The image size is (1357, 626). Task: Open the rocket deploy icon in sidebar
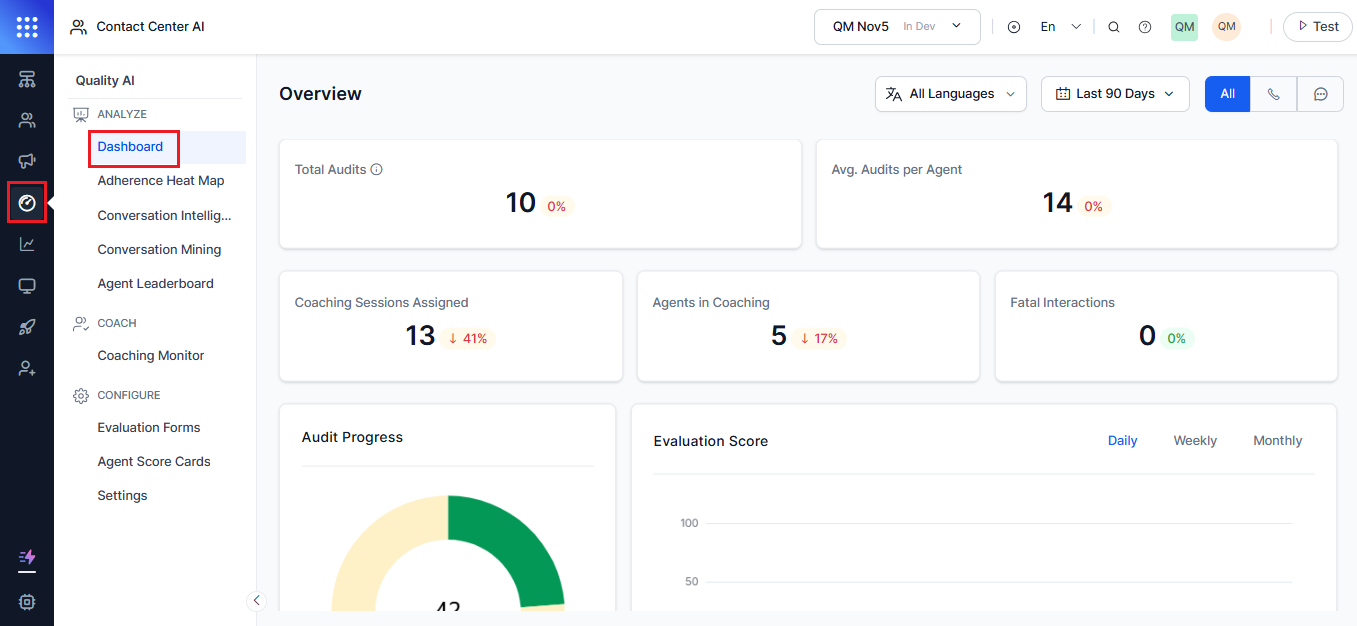27,327
